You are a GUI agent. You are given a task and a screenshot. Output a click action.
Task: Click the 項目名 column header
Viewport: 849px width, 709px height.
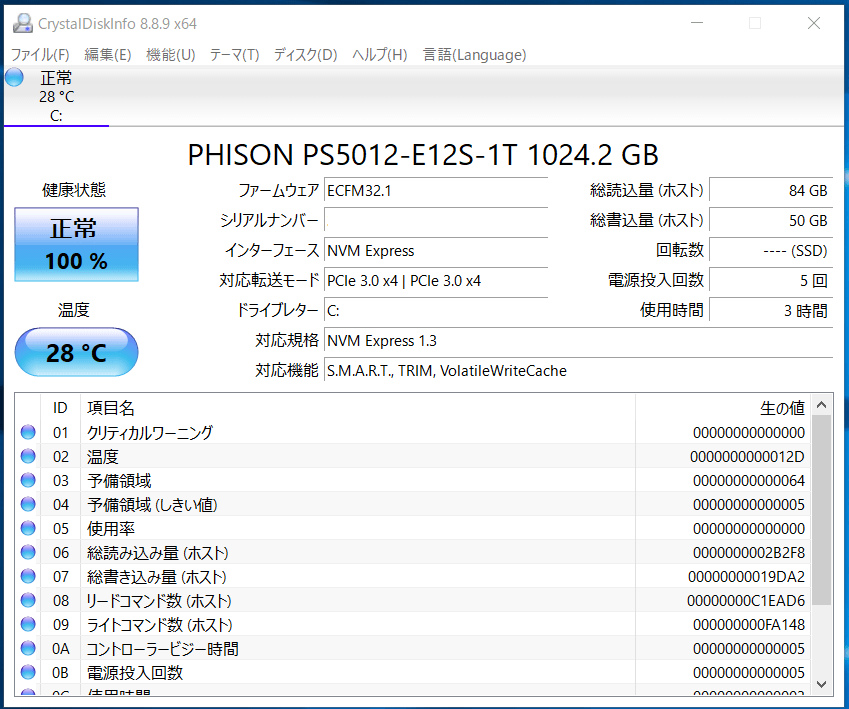click(x=357, y=407)
